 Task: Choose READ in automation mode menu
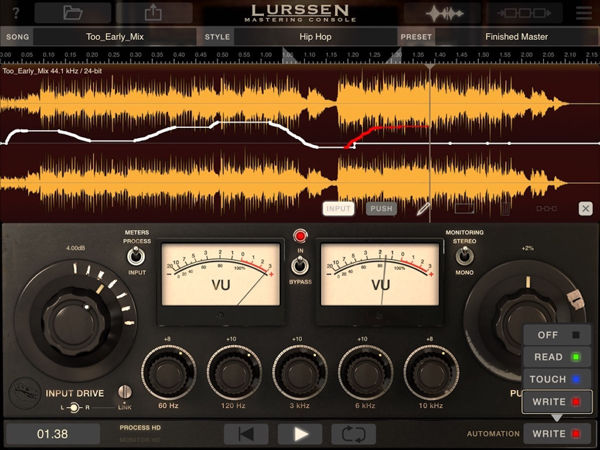(558, 357)
